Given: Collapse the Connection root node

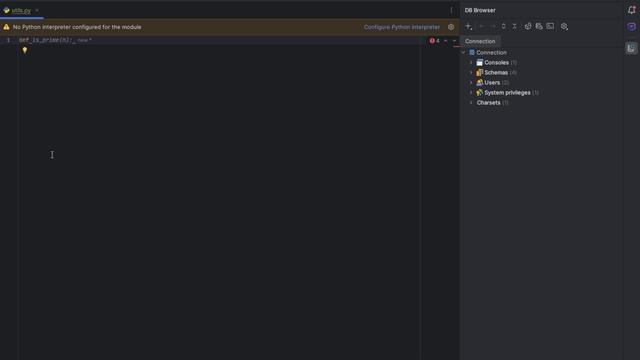Looking at the screenshot, I should [464, 53].
